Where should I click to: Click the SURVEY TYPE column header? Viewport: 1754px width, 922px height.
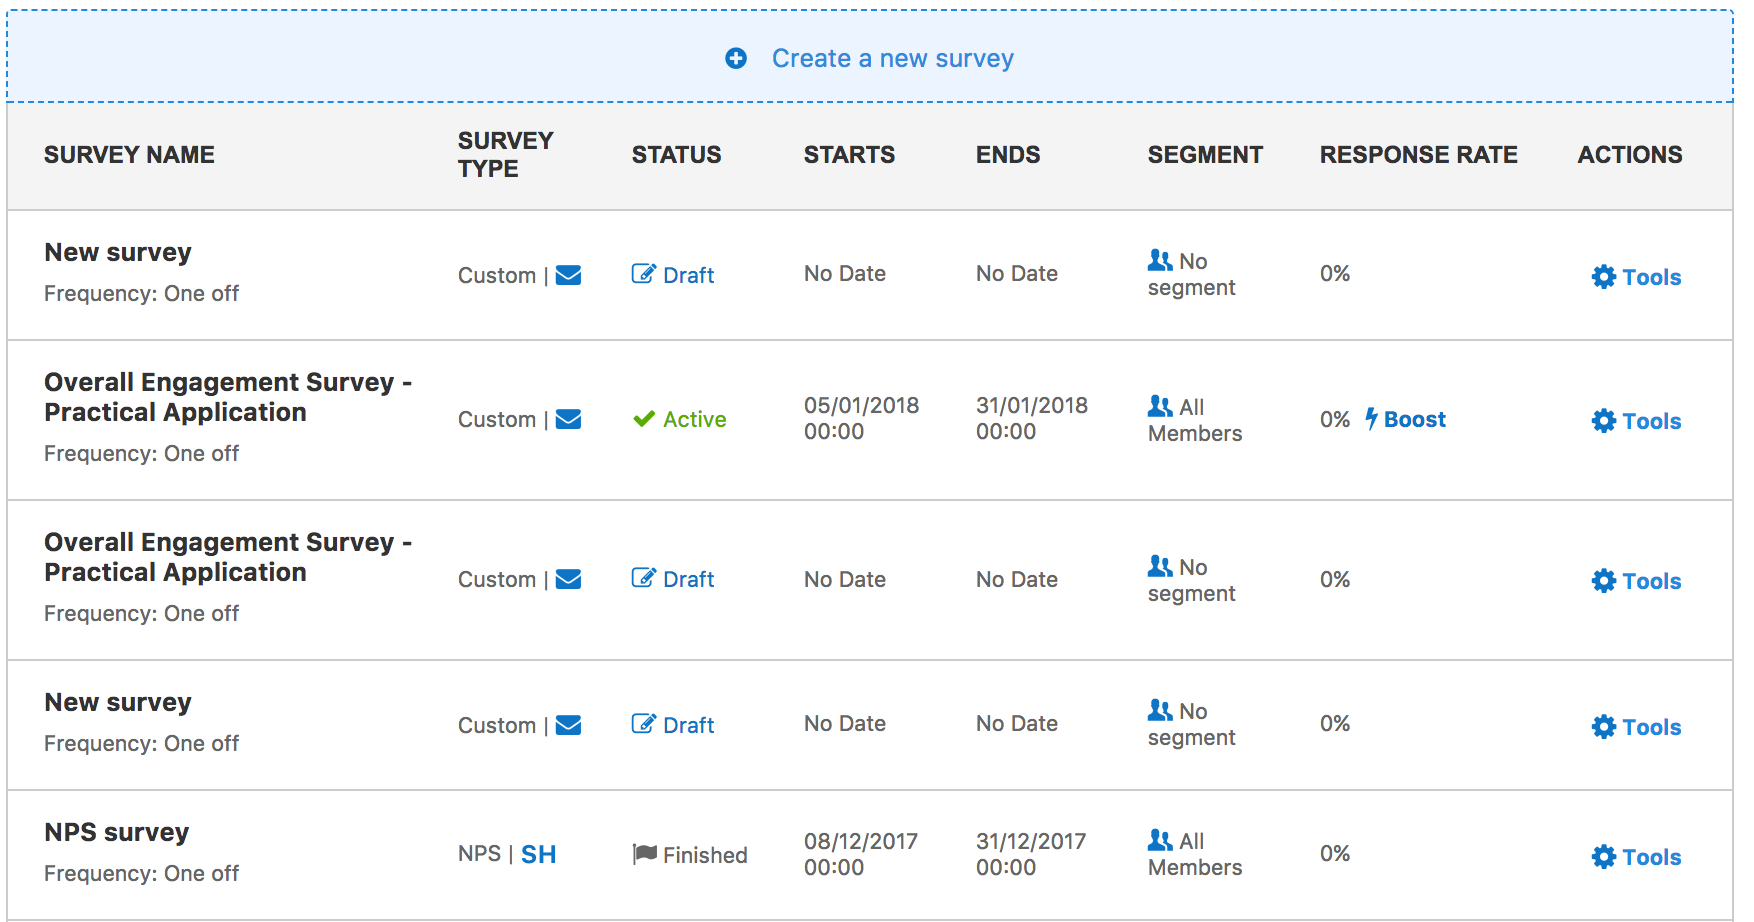505,155
